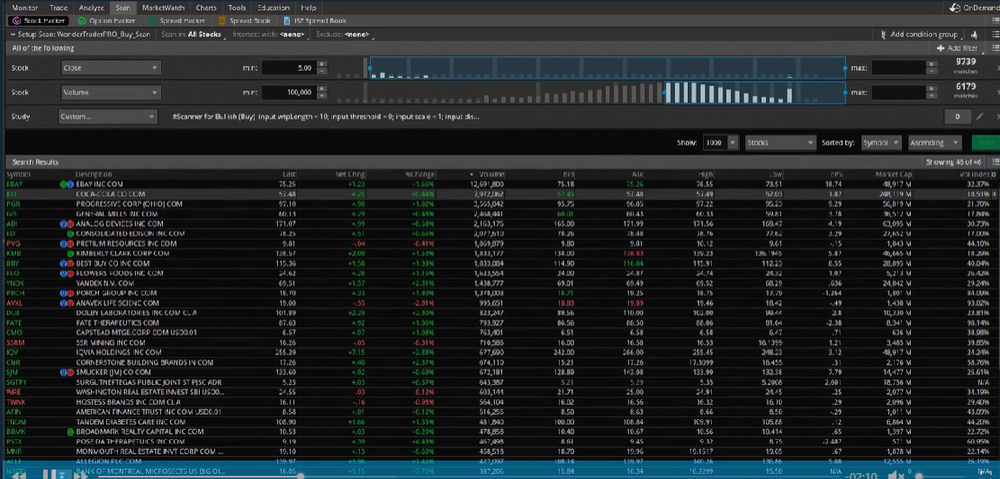This screenshot has height=479, width=1000.
Task: Click the plus icon of Add filter
Action: click(940, 48)
